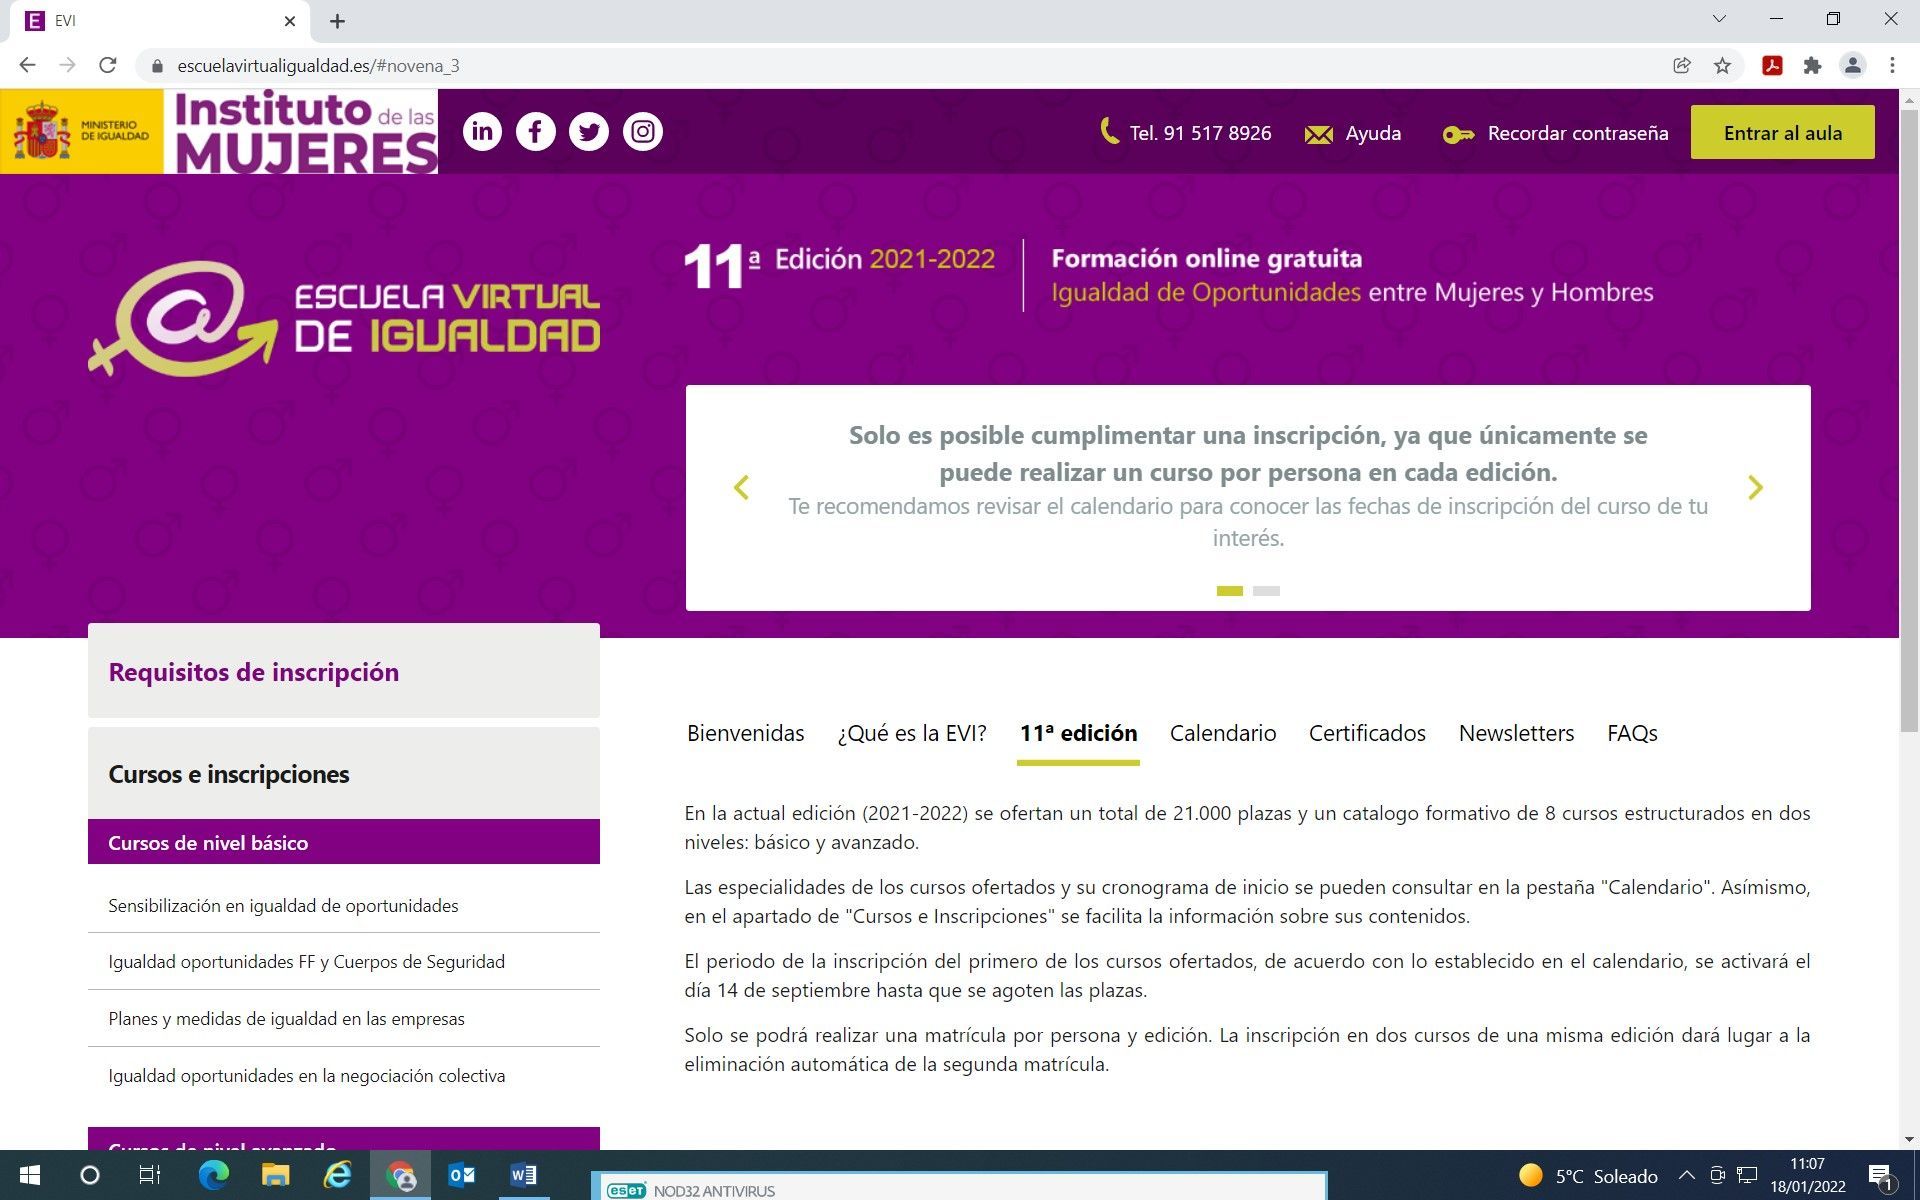Select the first carousel indicator
1920x1200 pixels.
click(x=1230, y=591)
